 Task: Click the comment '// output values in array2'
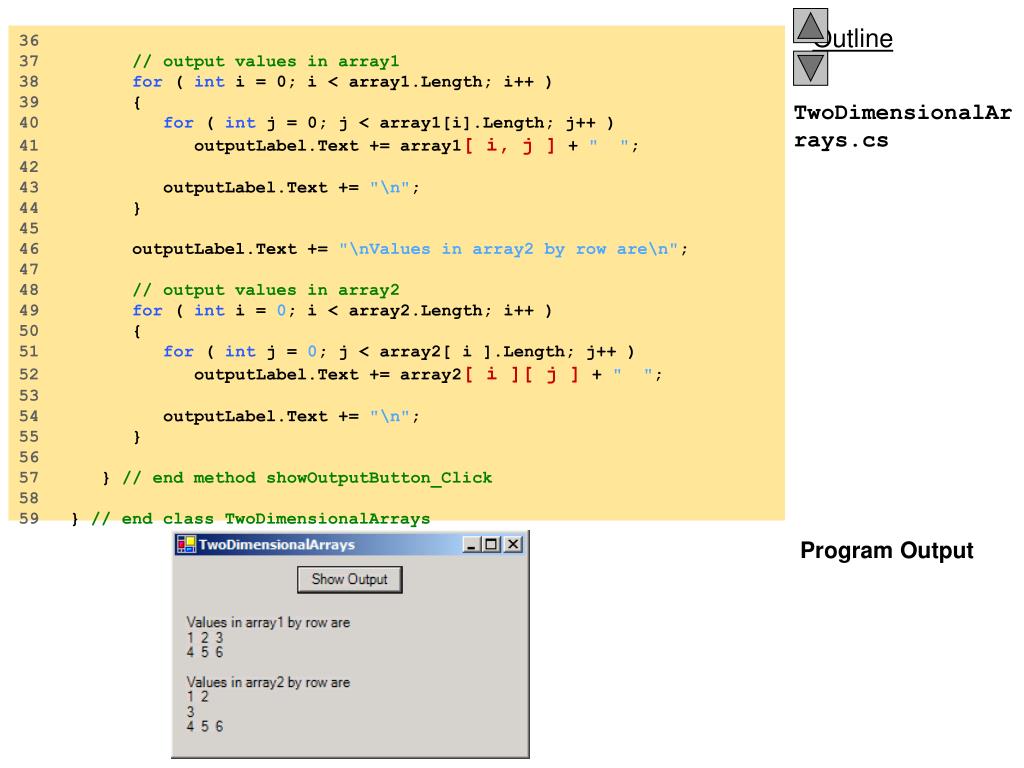[265, 290]
